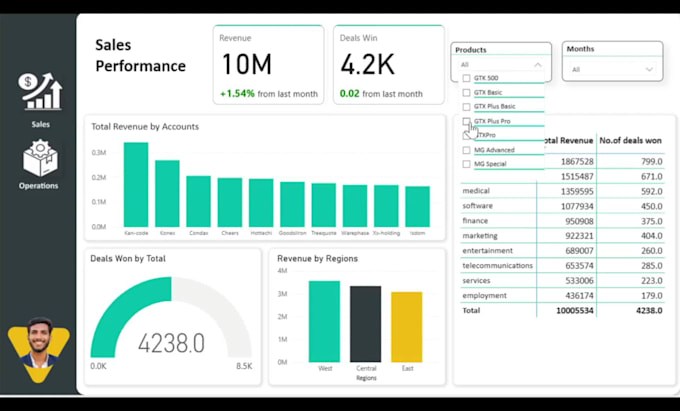The height and width of the screenshot is (411, 680).
Task: Select the software row label
Action: pos(477,206)
